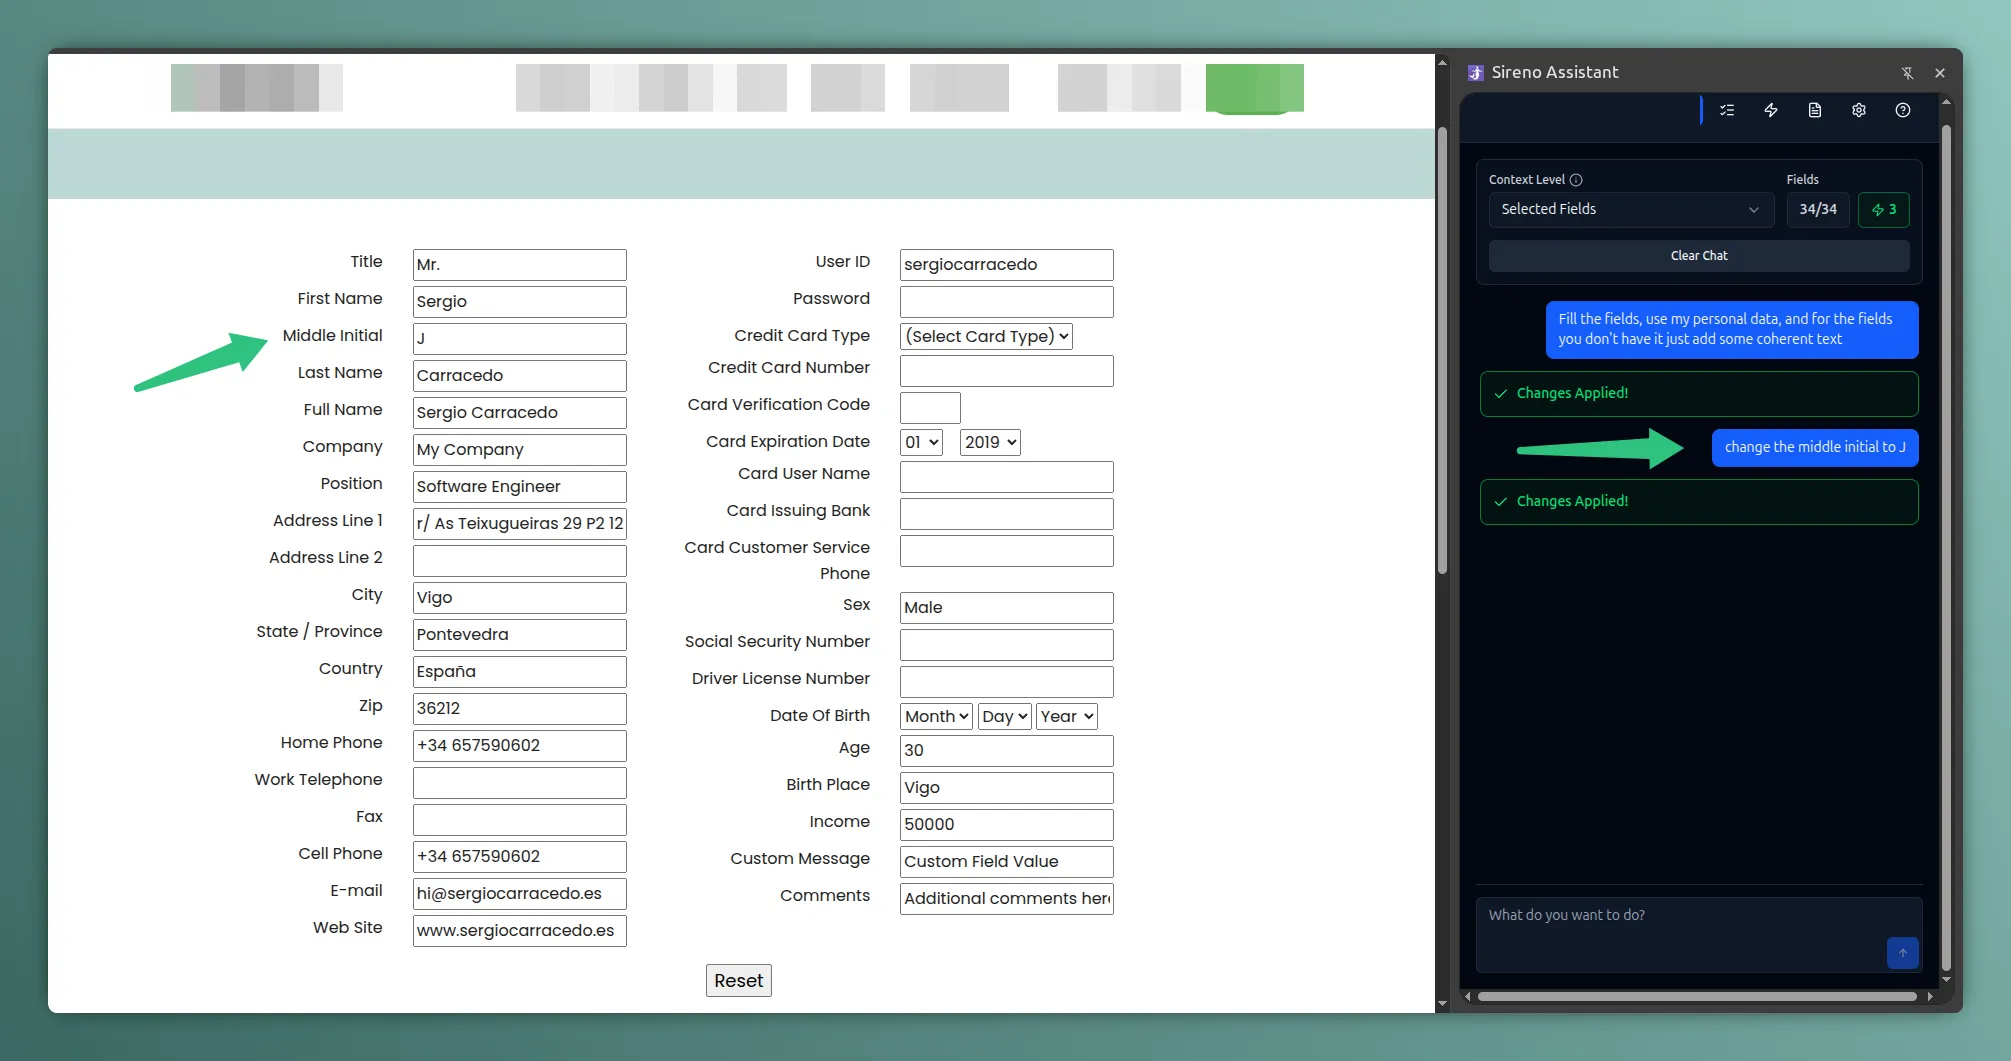The width and height of the screenshot is (2011, 1061).
Task: Expand the Context Level Selected Fields dropdown
Action: pos(1630,210)
